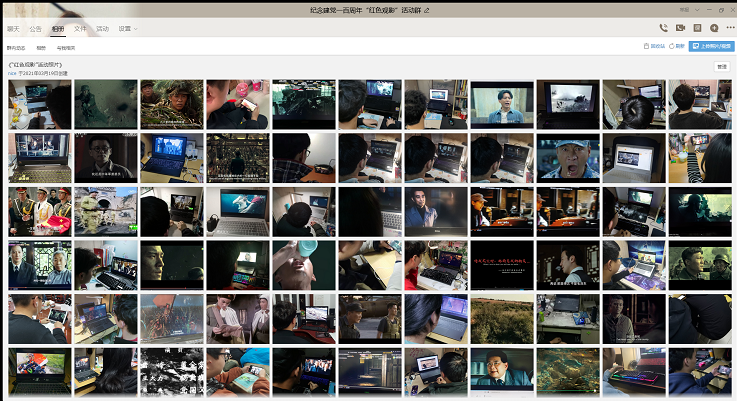737x401 pixels.
Task: Click the 上传照片/视频 upload button
Action: pos(711,46)
